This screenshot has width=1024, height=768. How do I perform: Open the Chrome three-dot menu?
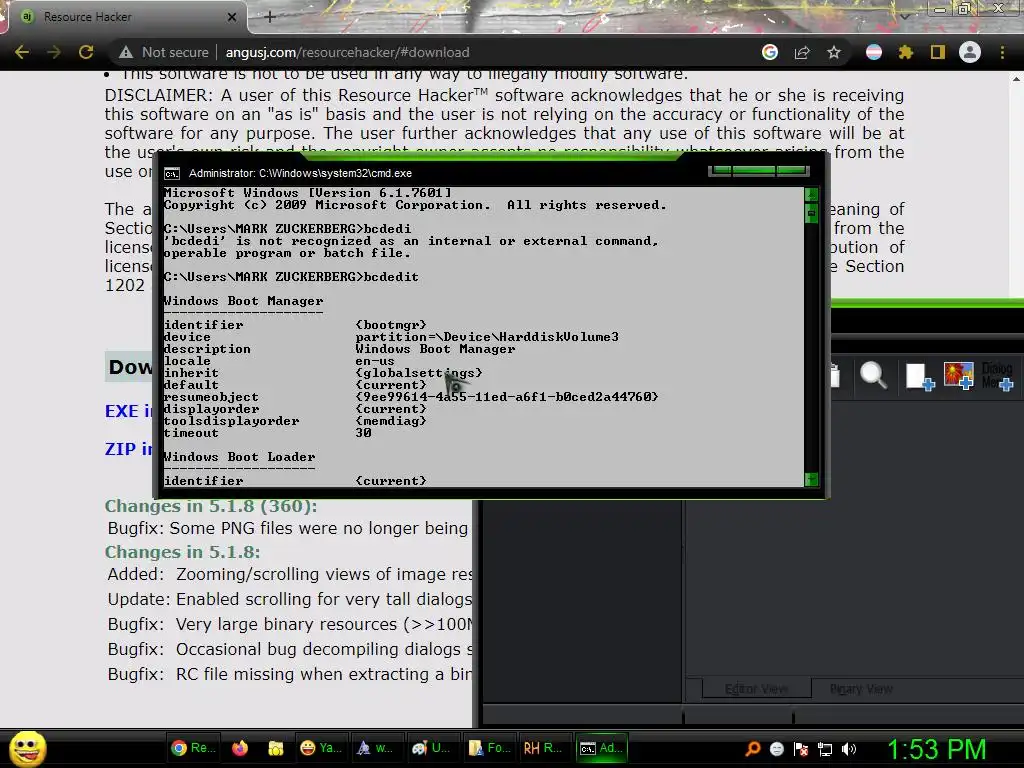pos(1002,52)
